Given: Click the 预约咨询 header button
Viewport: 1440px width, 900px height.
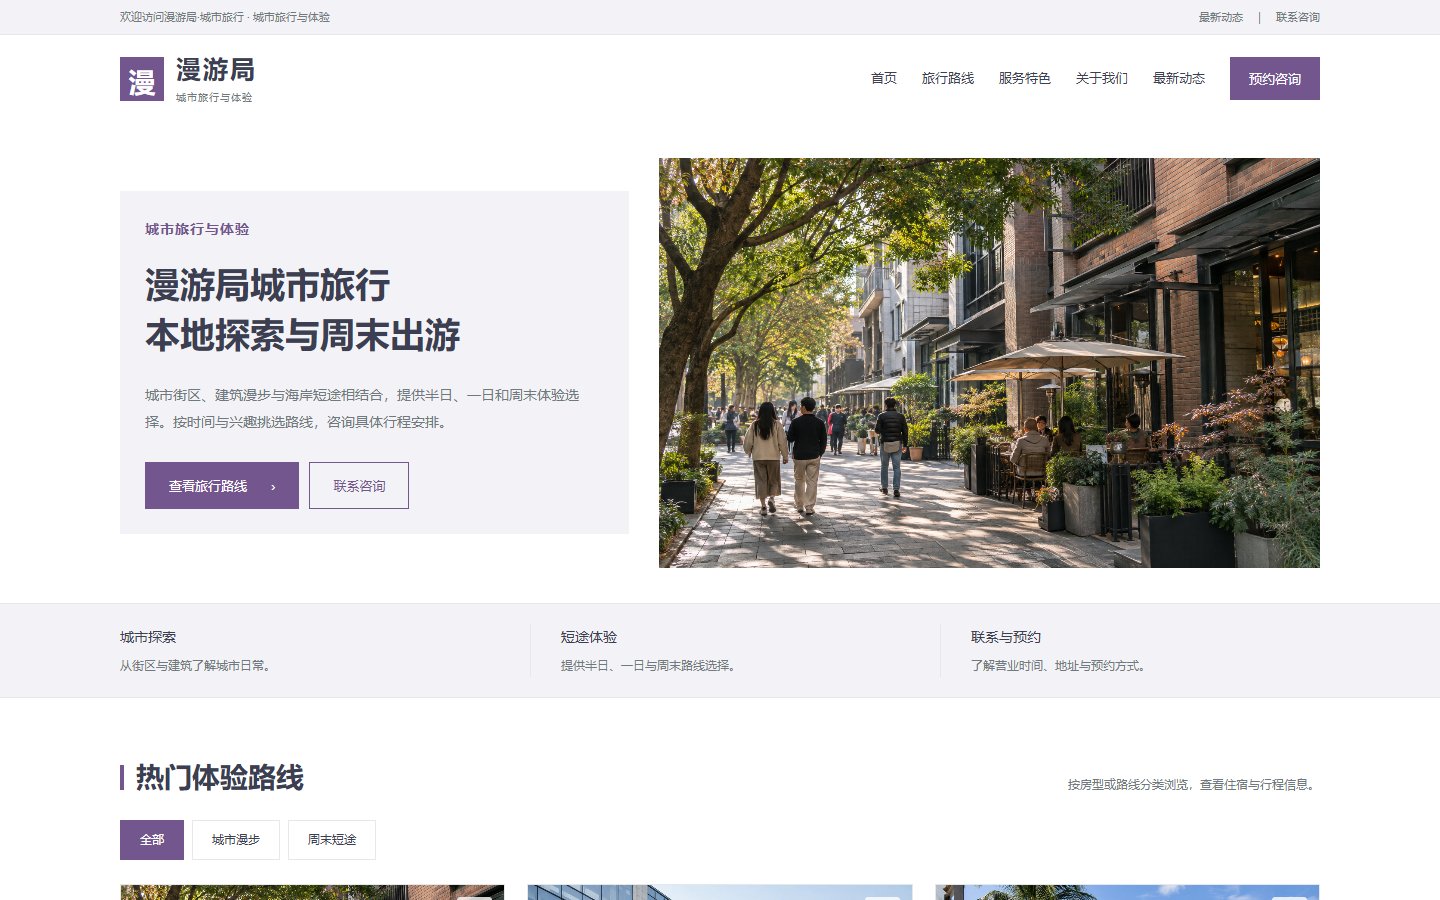Looking at the screenshot, I should click(1275, 78).
